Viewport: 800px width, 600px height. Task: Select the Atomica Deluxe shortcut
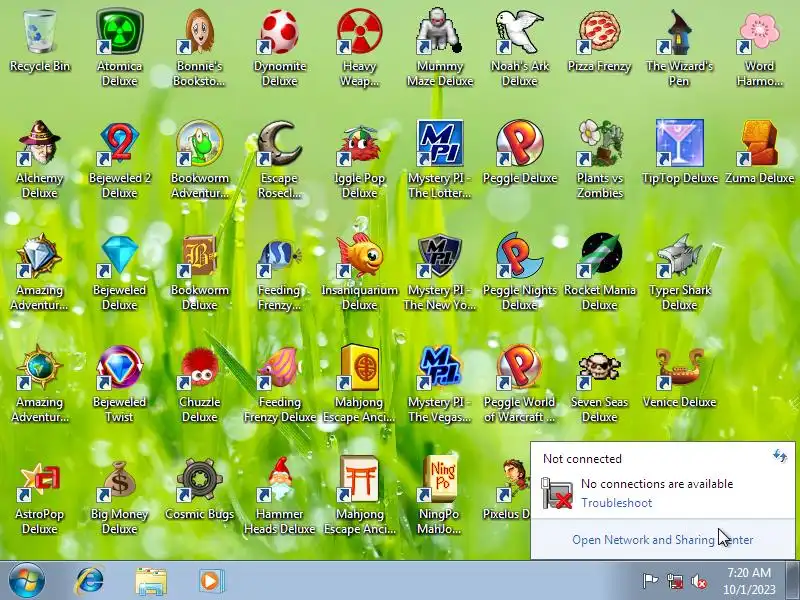coord(119,32)
